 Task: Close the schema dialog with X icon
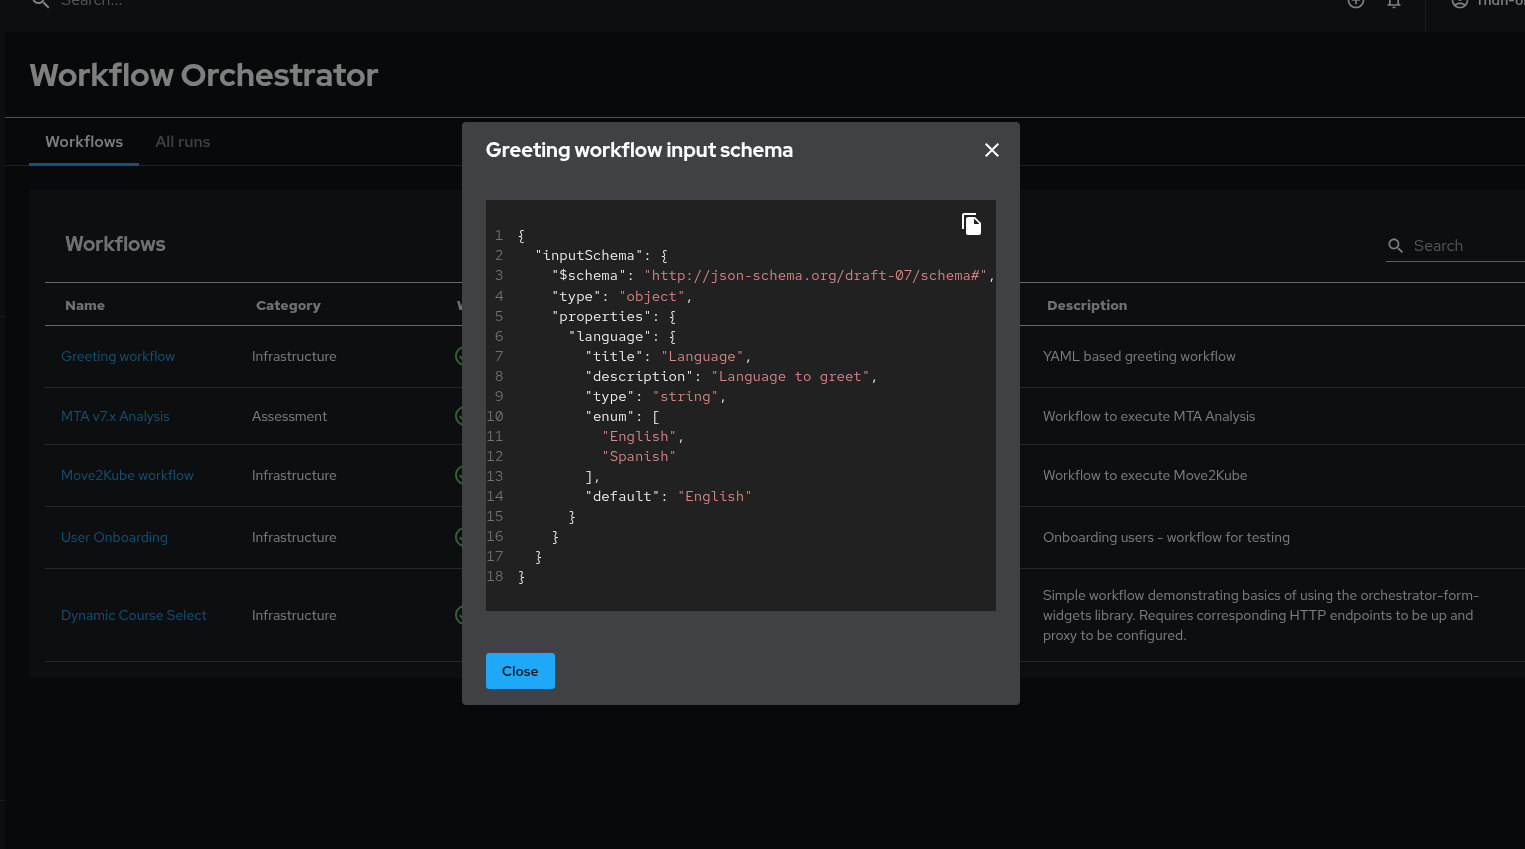tap(991, 150)
